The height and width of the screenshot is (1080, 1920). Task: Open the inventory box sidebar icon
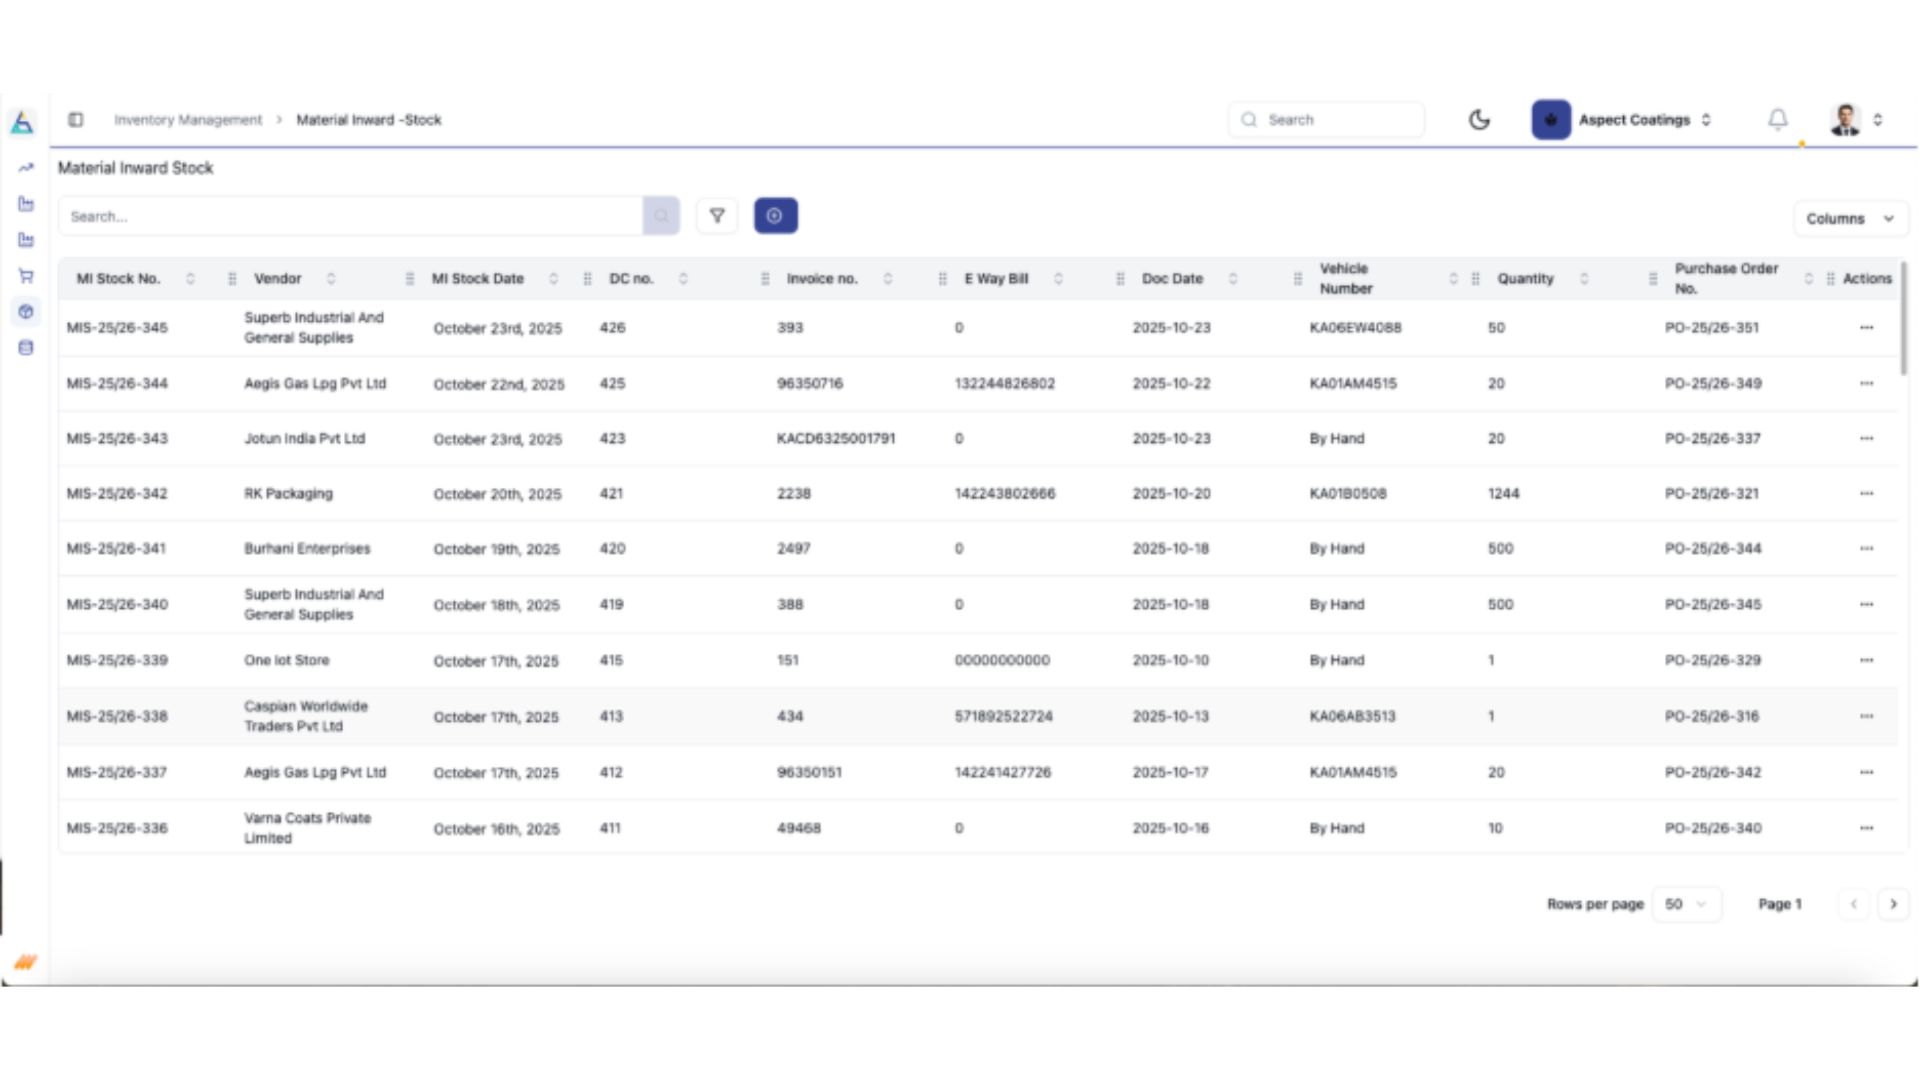pos(26,312)
